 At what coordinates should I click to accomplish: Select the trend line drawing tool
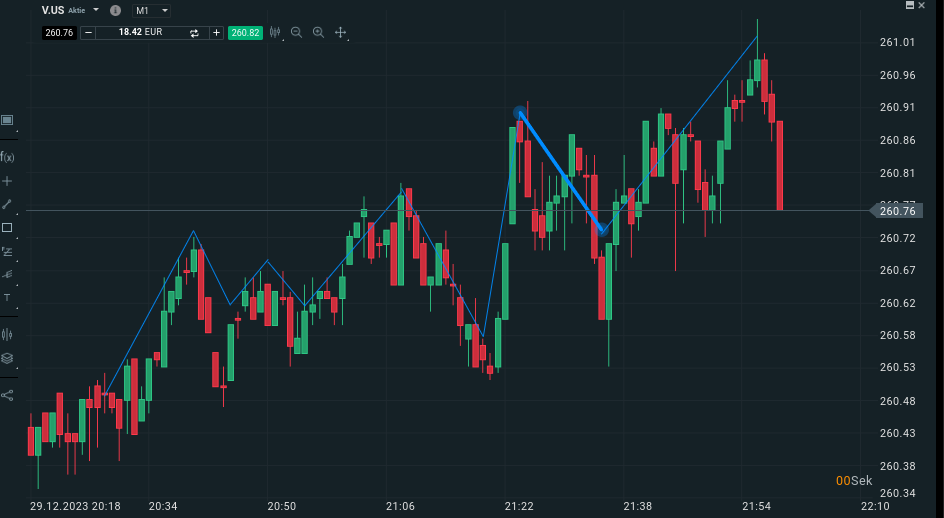point(7,204)
